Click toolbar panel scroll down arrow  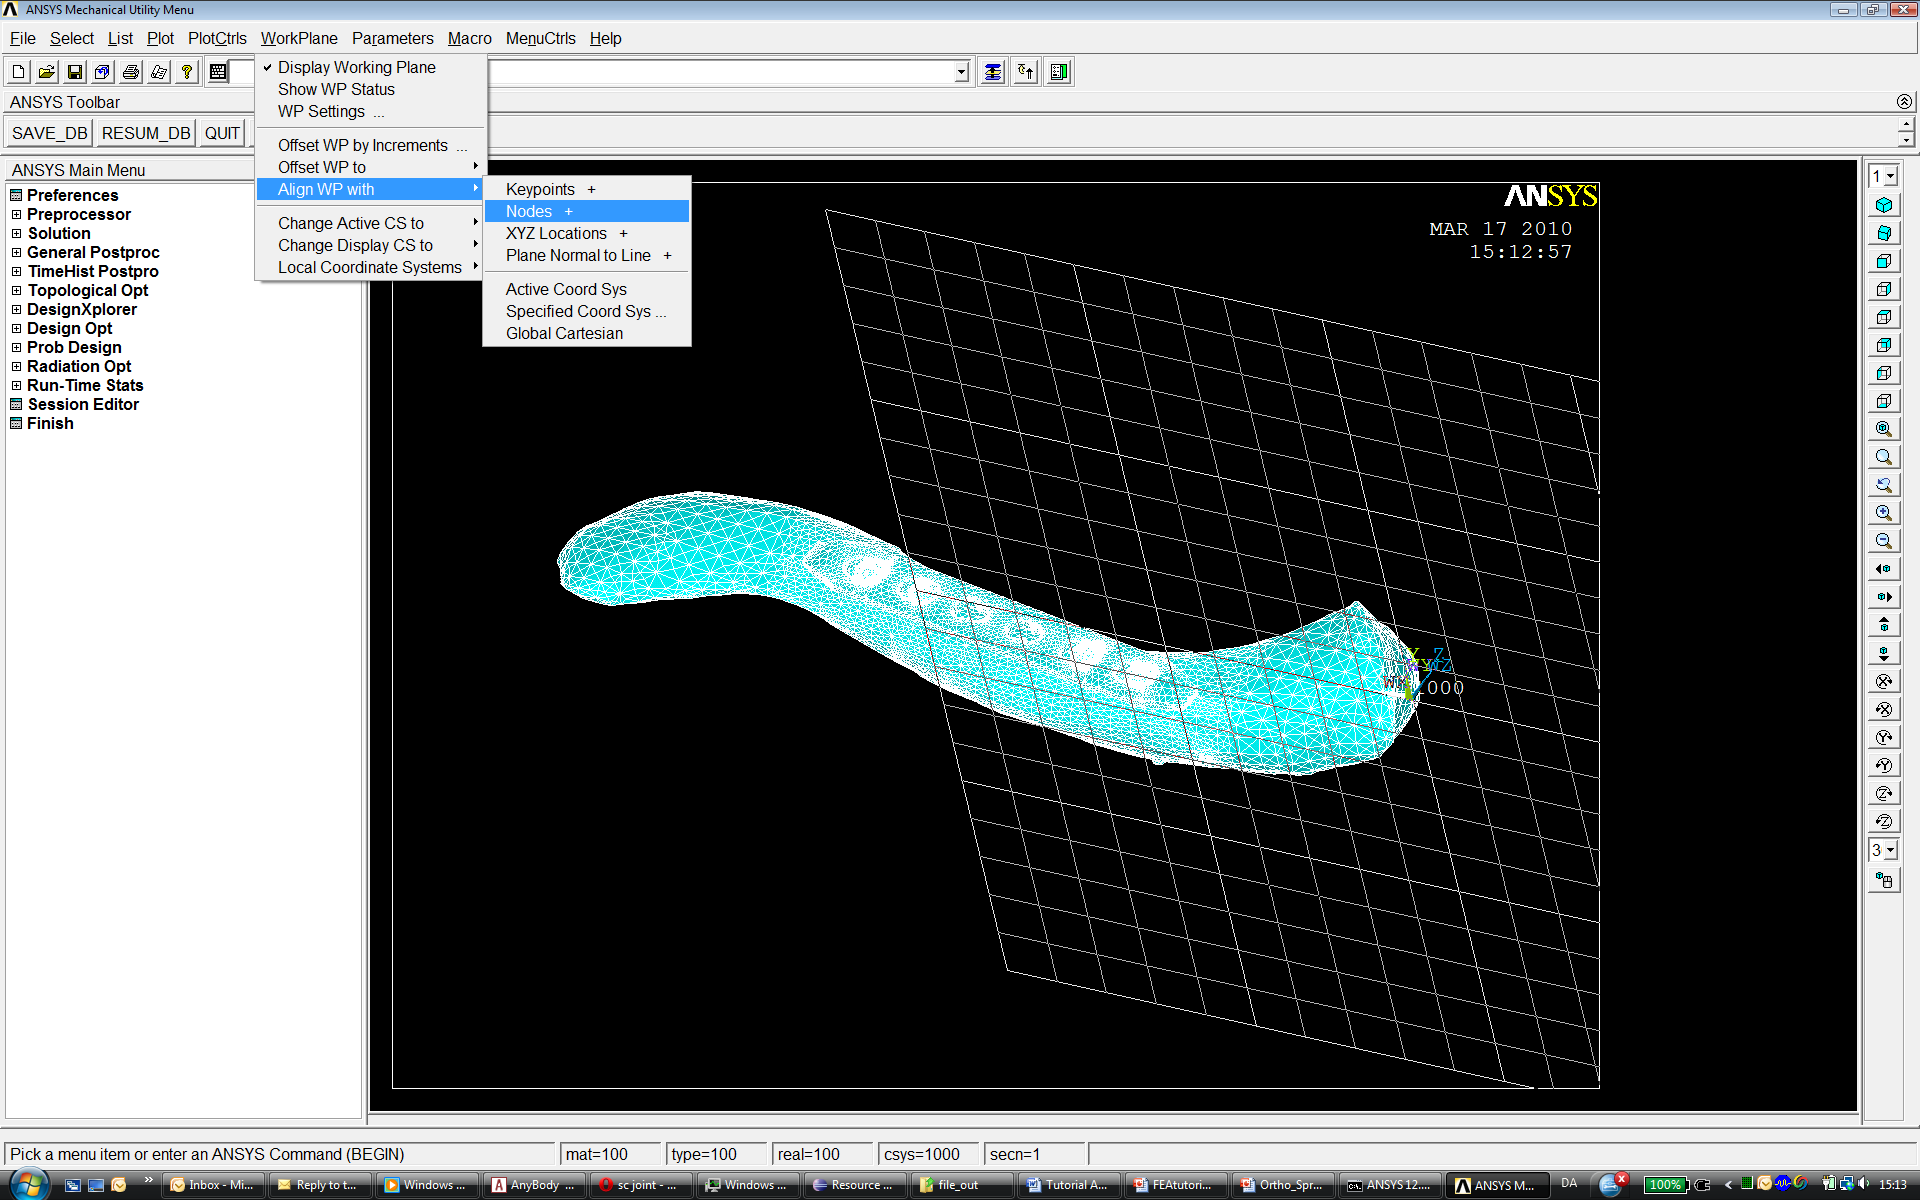(1906, 140)
